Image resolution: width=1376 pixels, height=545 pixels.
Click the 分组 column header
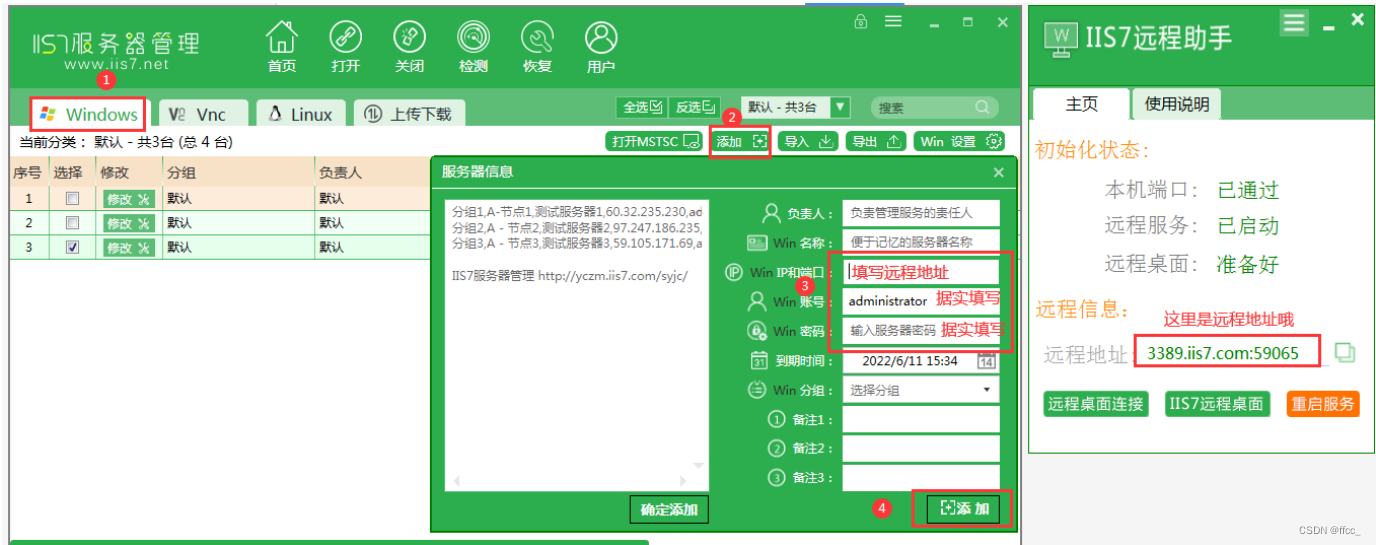coord(238,172)
